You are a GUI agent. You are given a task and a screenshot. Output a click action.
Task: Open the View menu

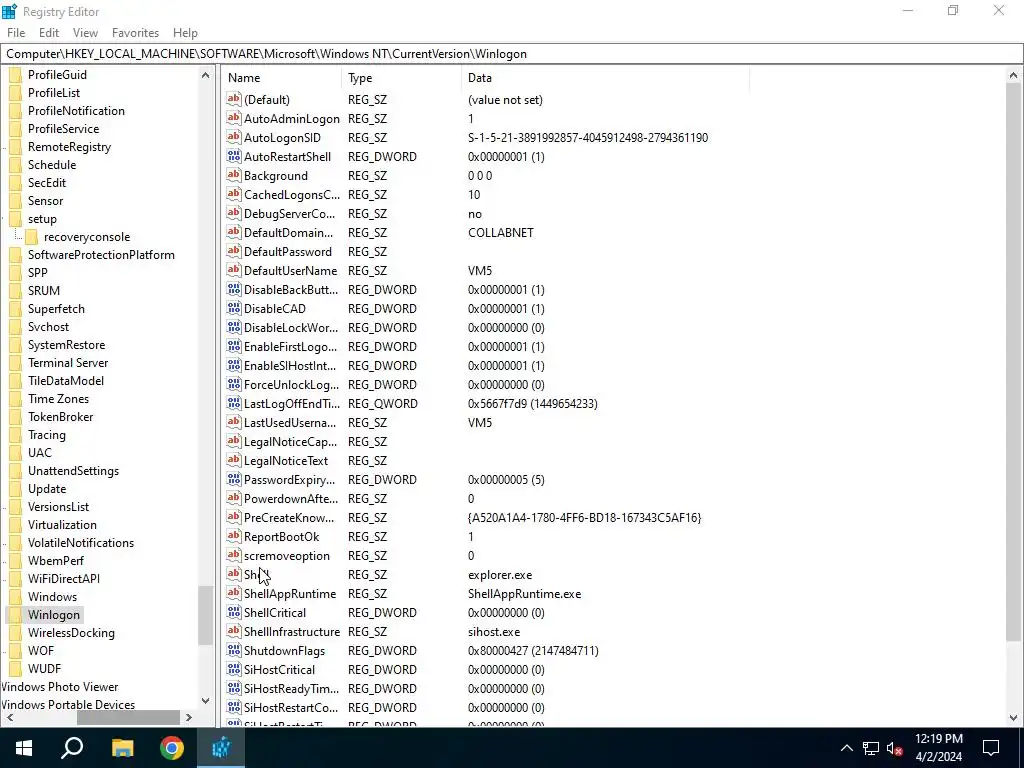(x=85, y=33)
